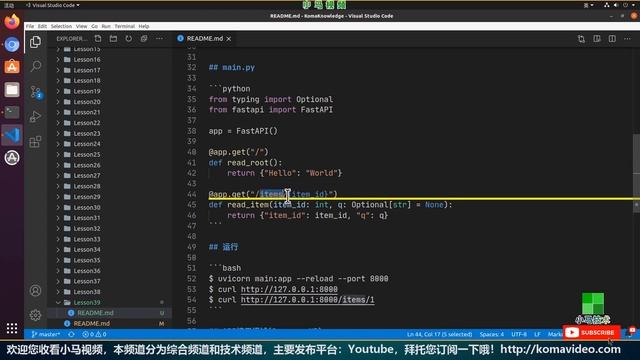This screenshot has height=360, width=640.
Task: Open Explorer more actions ellipsis
Action: (159, 38)
